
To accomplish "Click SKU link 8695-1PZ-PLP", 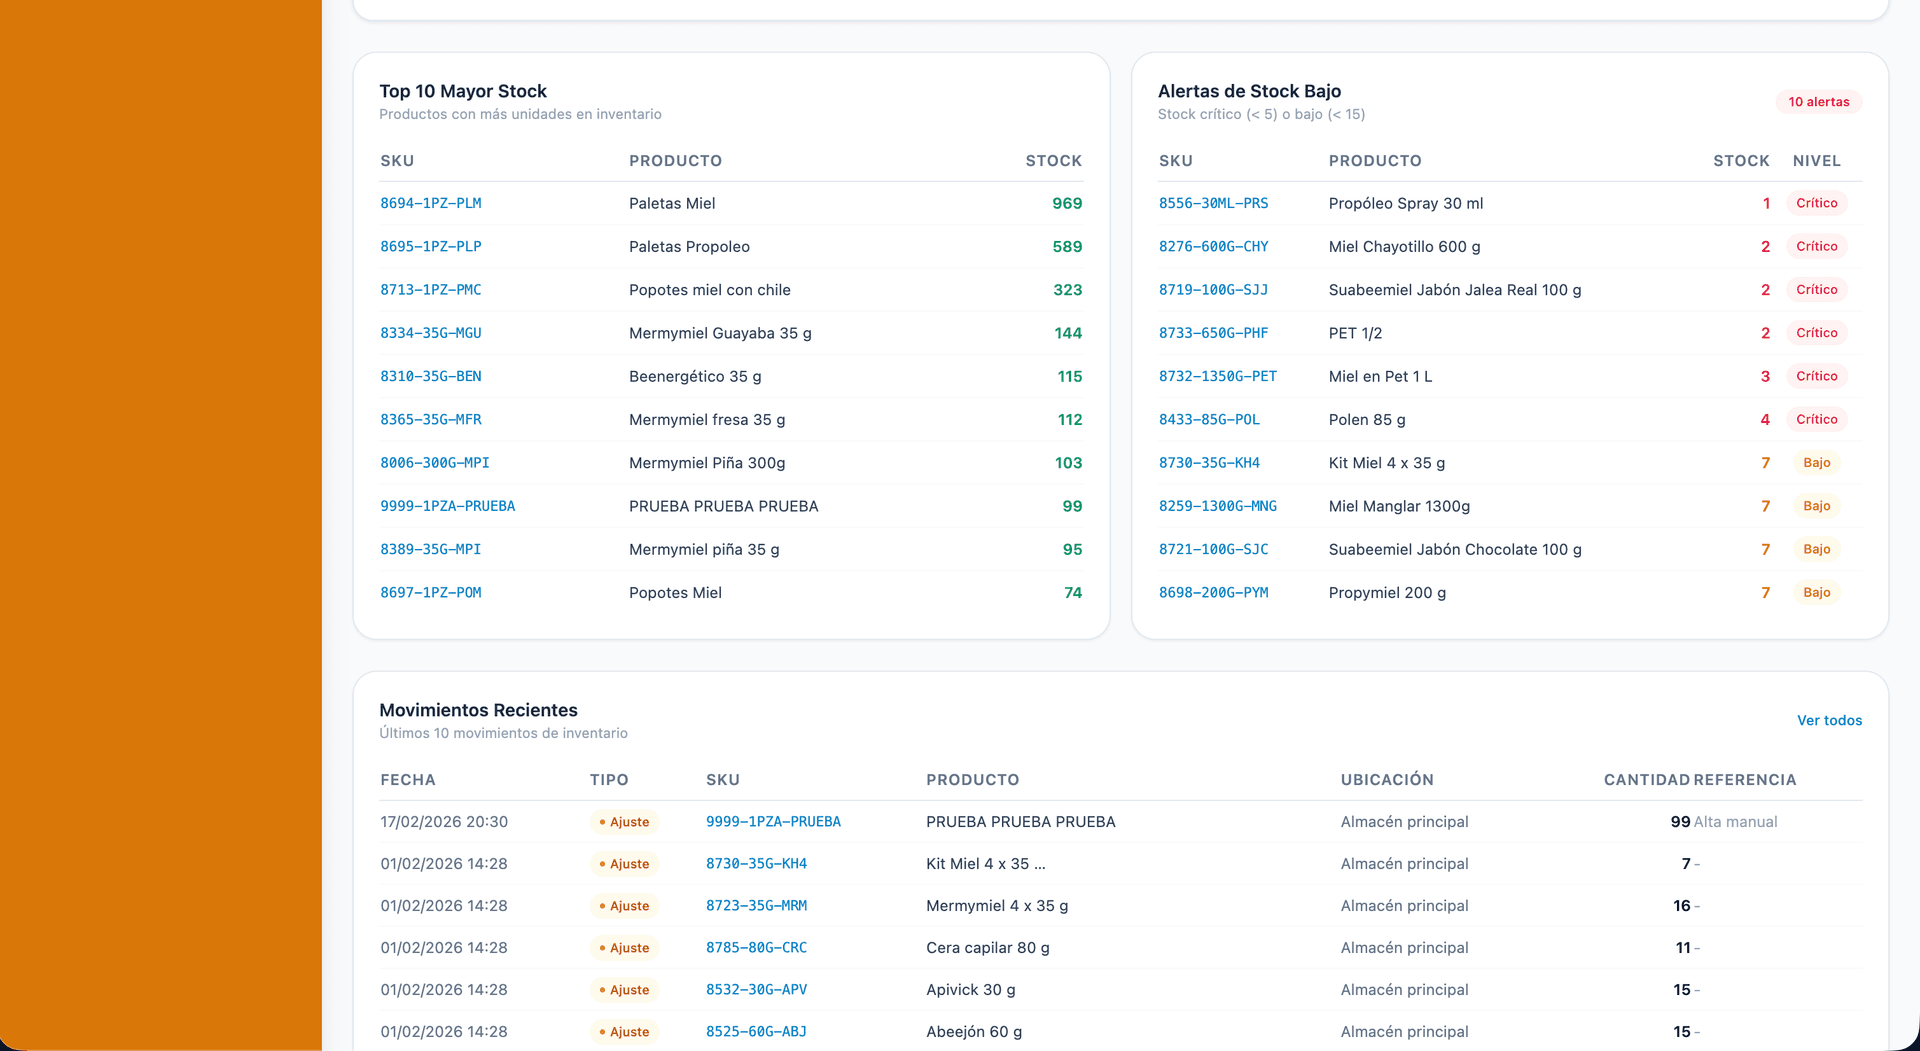I will [x=430, y=246].
